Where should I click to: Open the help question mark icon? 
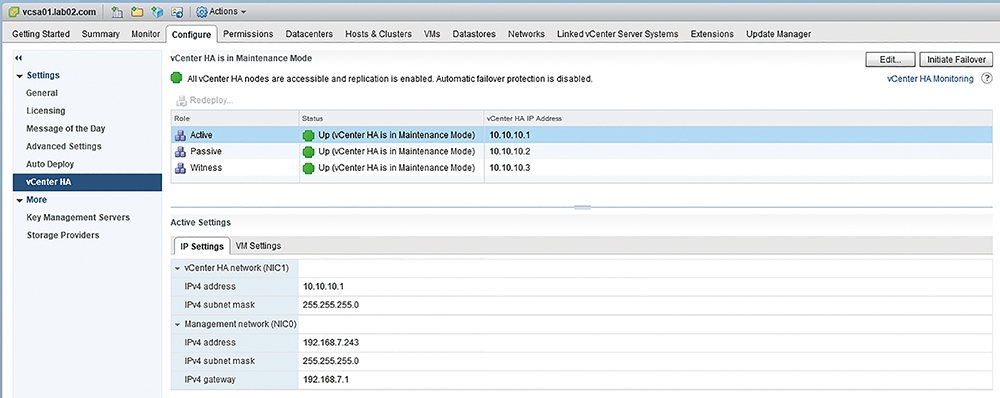pyautogui.click(x=987, y=78)
